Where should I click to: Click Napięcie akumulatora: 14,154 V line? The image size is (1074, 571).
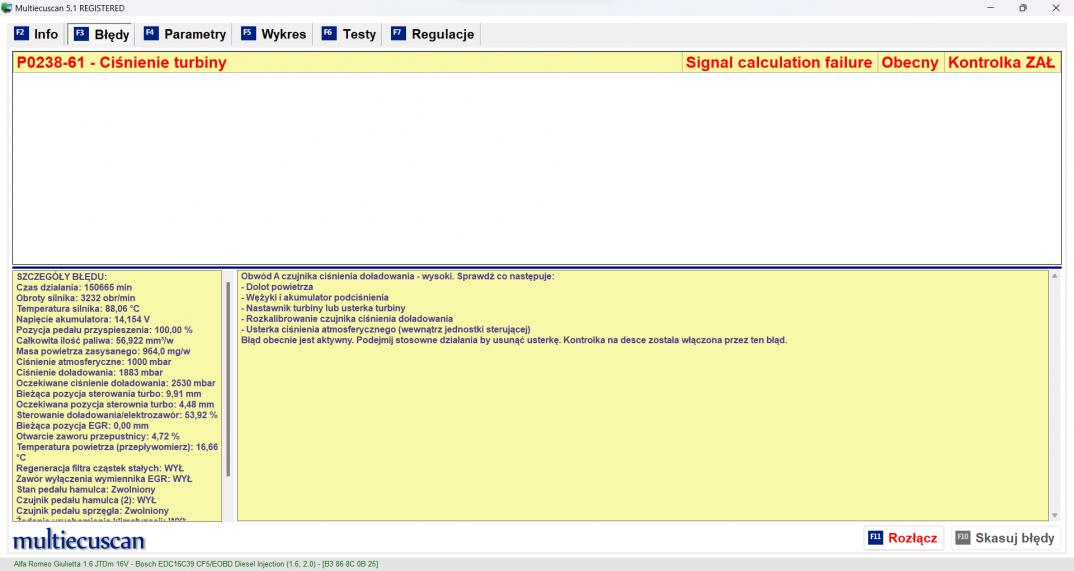click(x=83, y=319)
